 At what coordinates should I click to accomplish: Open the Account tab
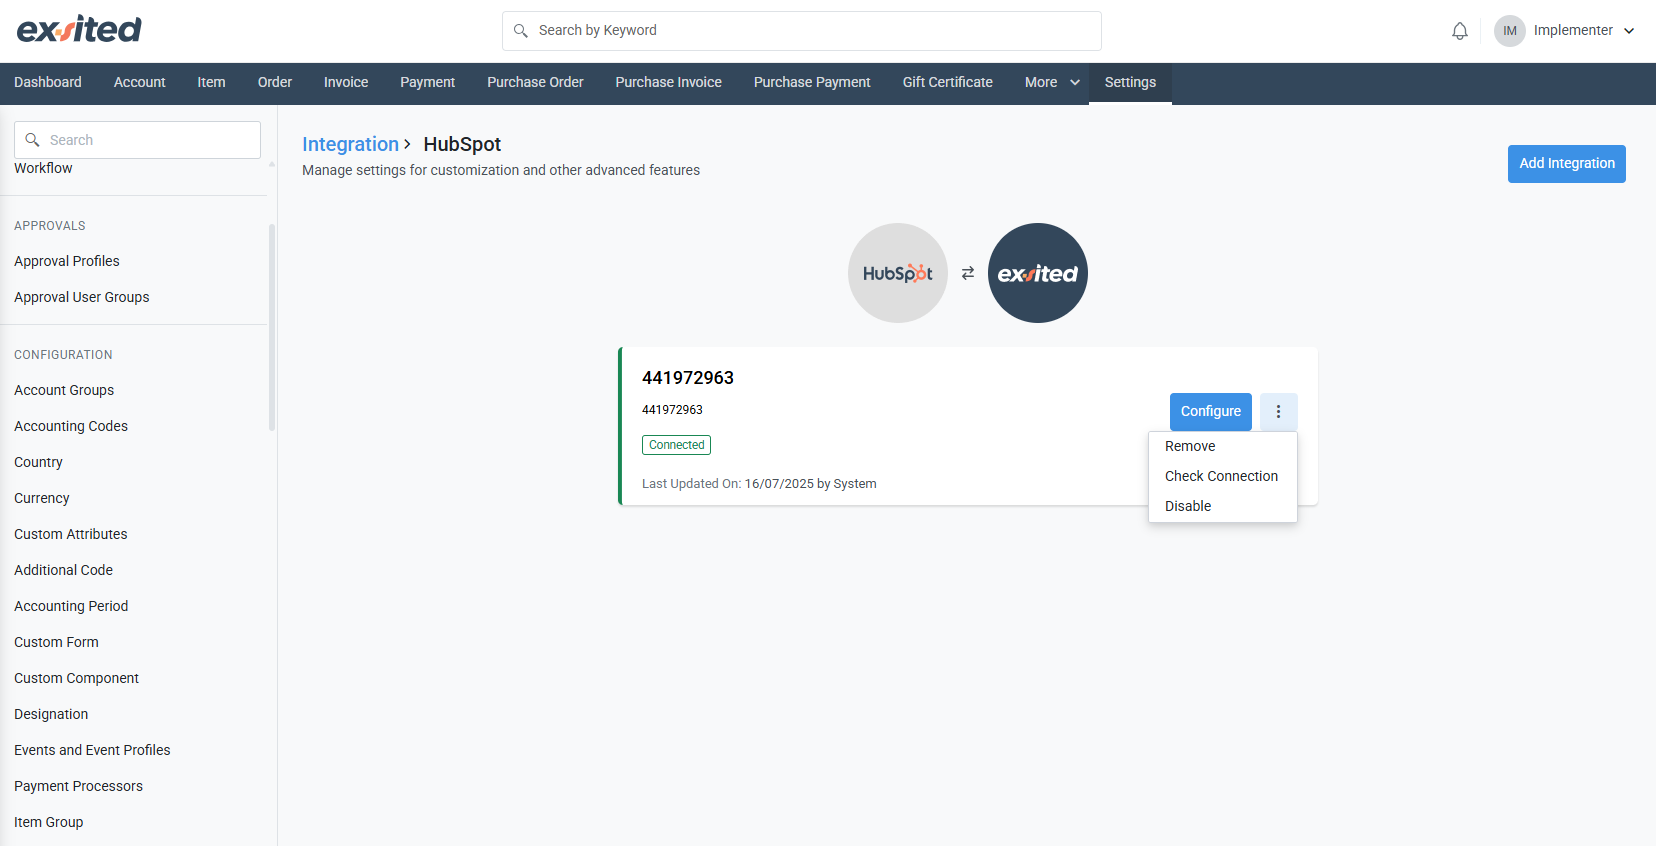pyautogui.click(x=140, y=83)
